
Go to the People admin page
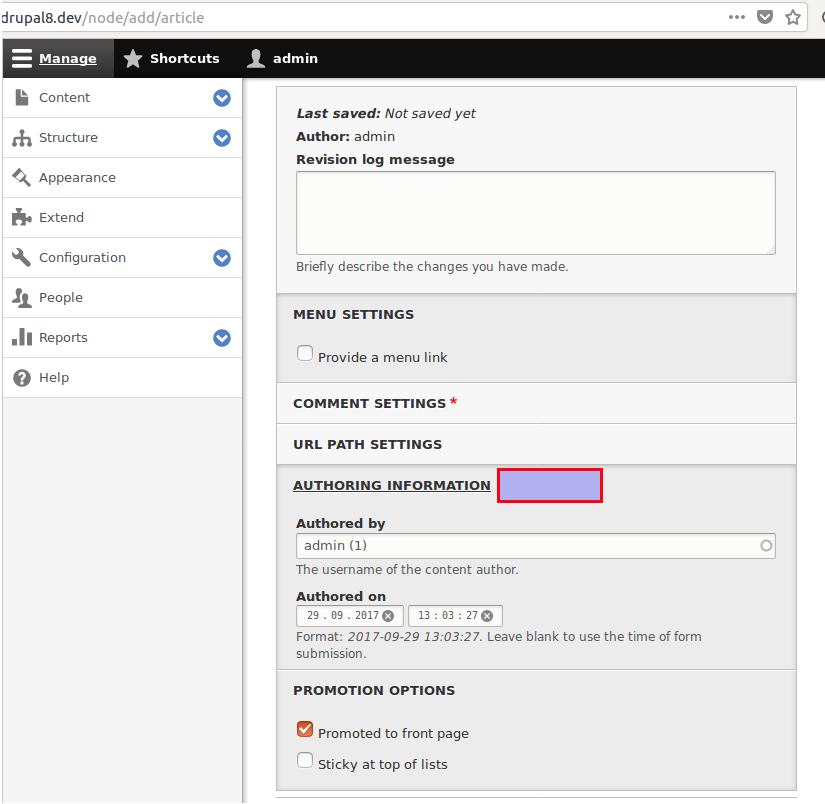point(61,298)
